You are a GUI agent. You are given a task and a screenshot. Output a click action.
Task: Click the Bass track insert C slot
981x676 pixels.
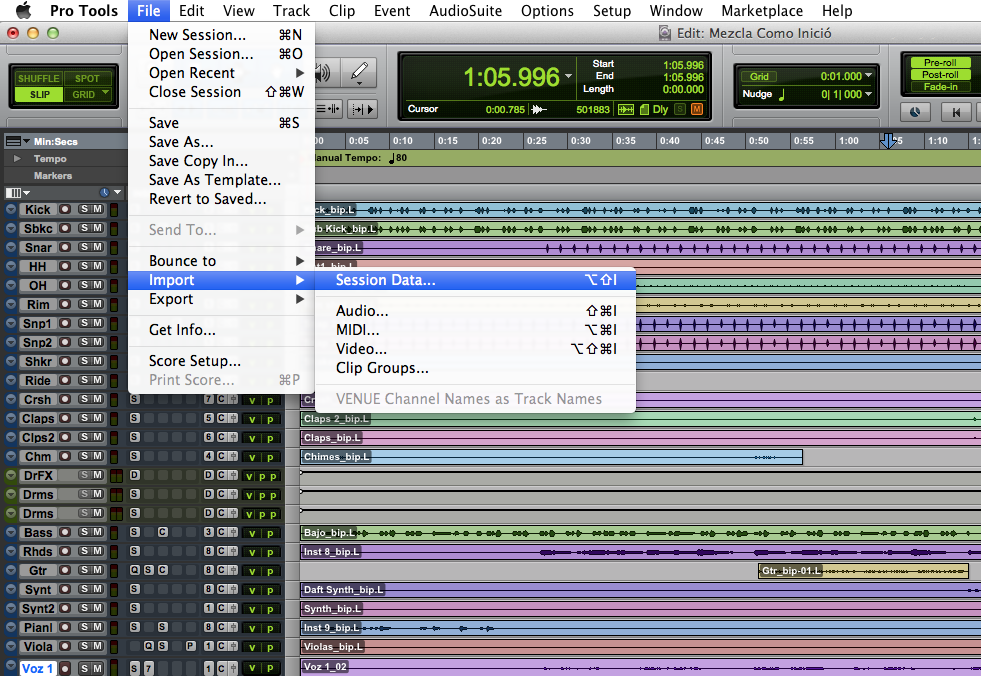click(162, 532)
